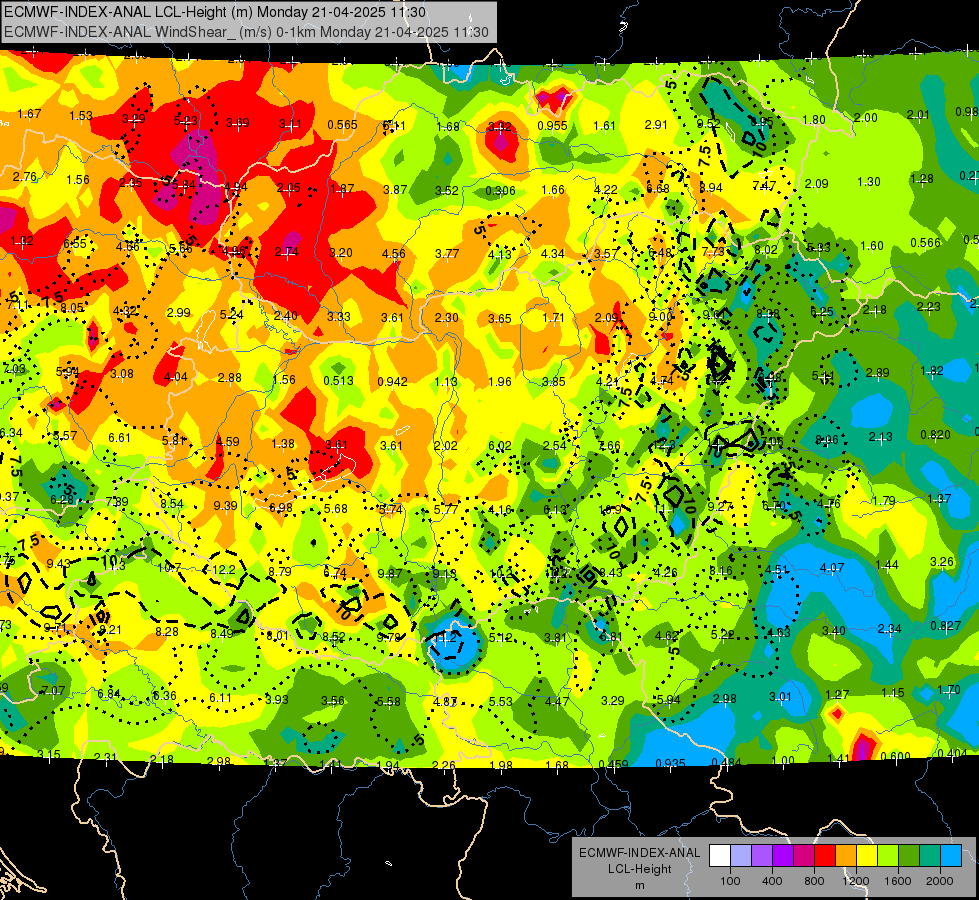
Task: Click the 2000 legend scale label
Action: pyautogui.click(x=940, y=881)
